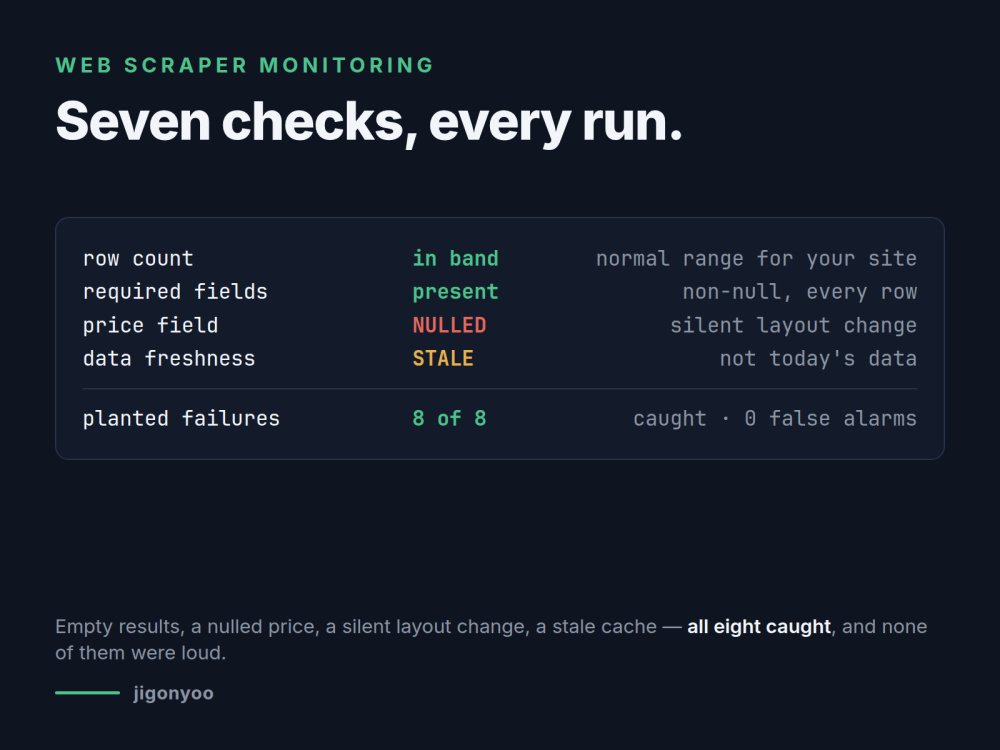Select the 'data freshness' row label

pos(168,358)
